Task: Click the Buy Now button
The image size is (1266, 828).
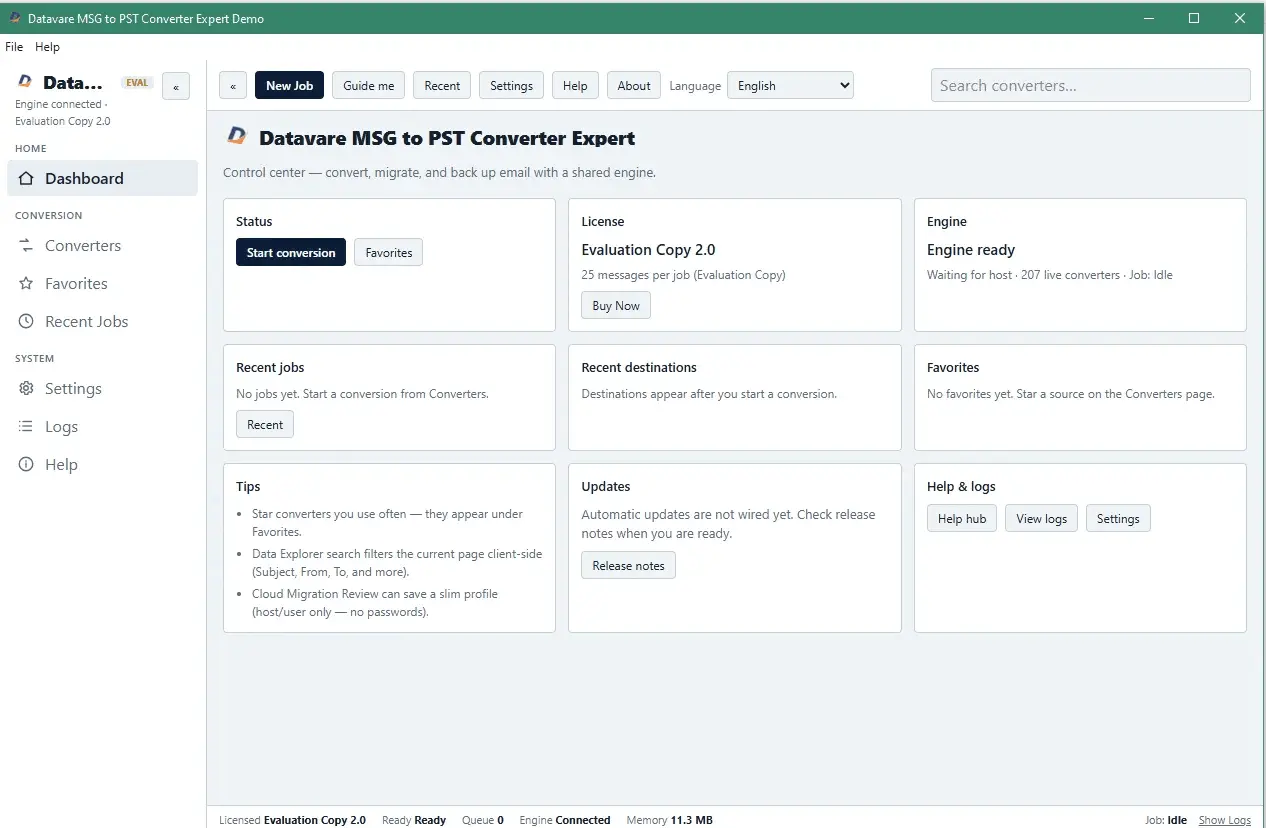Action: [x=616, y=305]
